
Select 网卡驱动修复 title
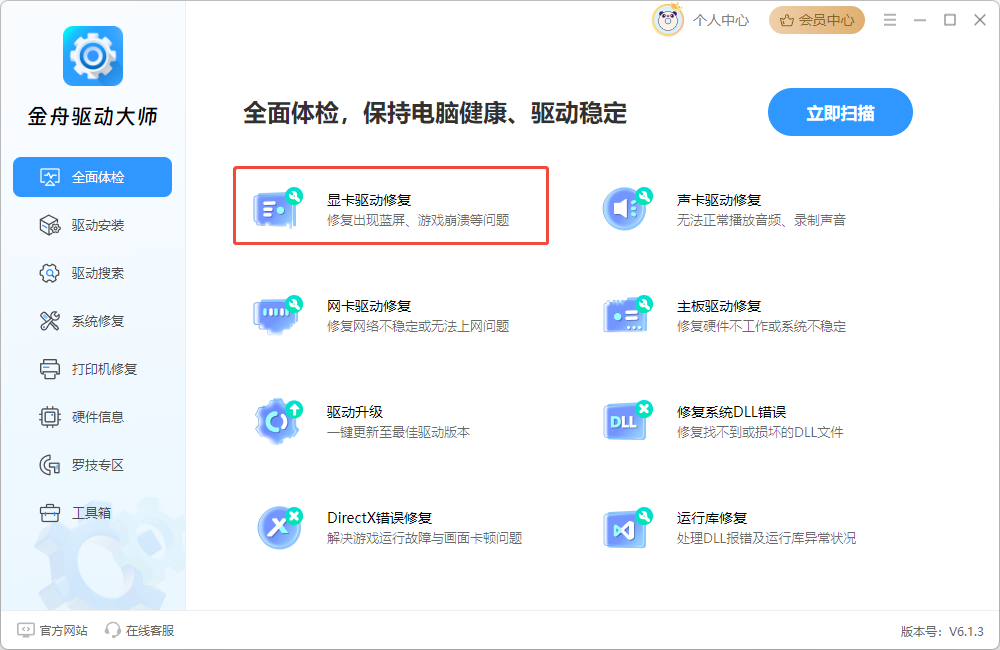[369, 306]
